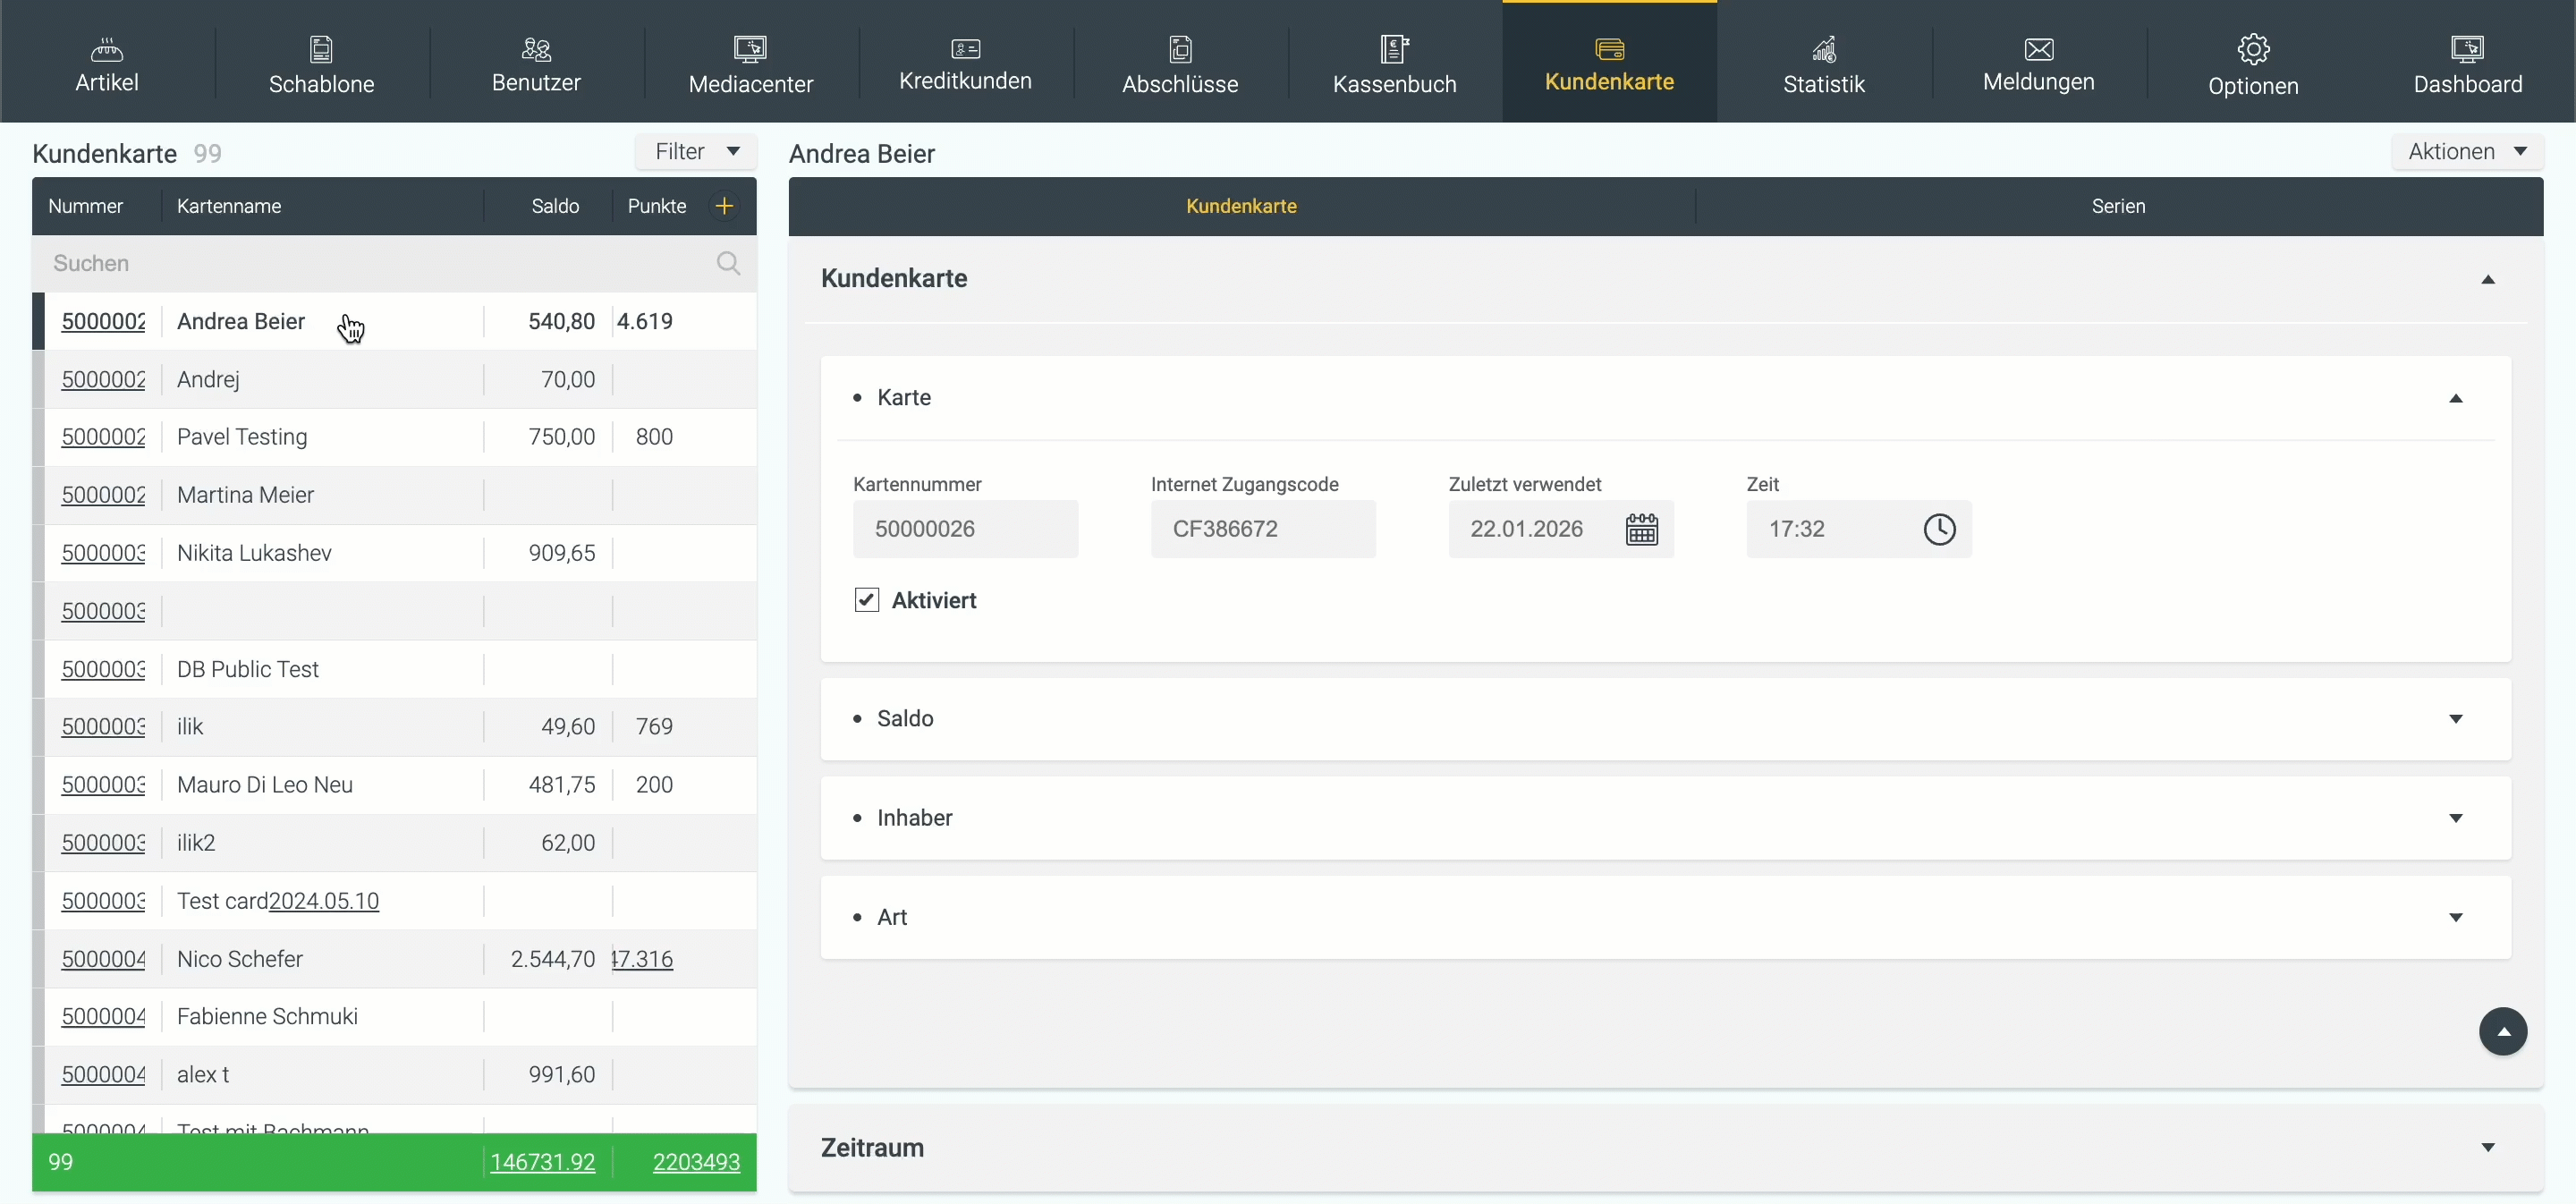Uncheck the Aktiviert checkbox
2576x1204 pixels.
(x=866, y=600)
